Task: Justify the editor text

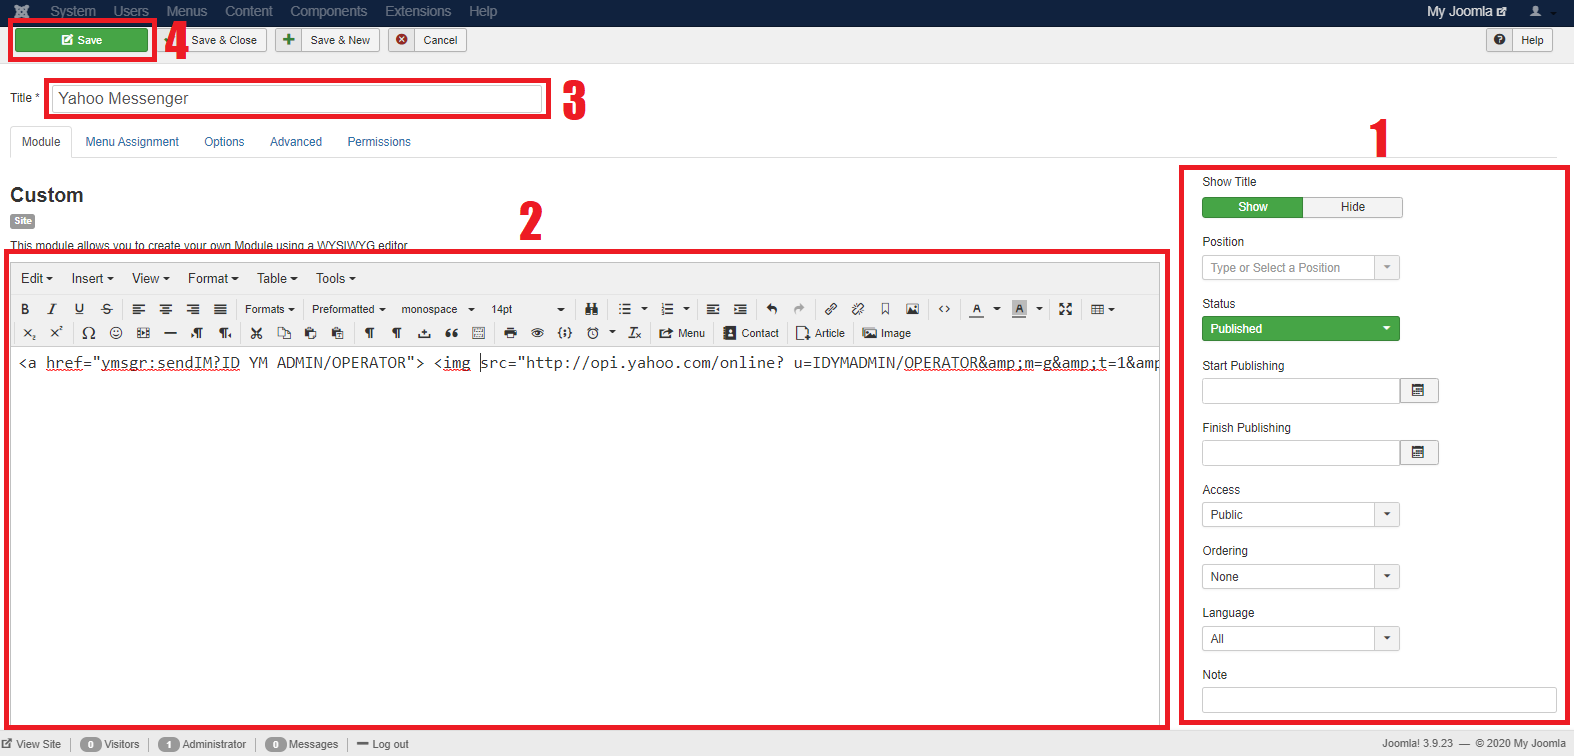Action: coord(220,309)
